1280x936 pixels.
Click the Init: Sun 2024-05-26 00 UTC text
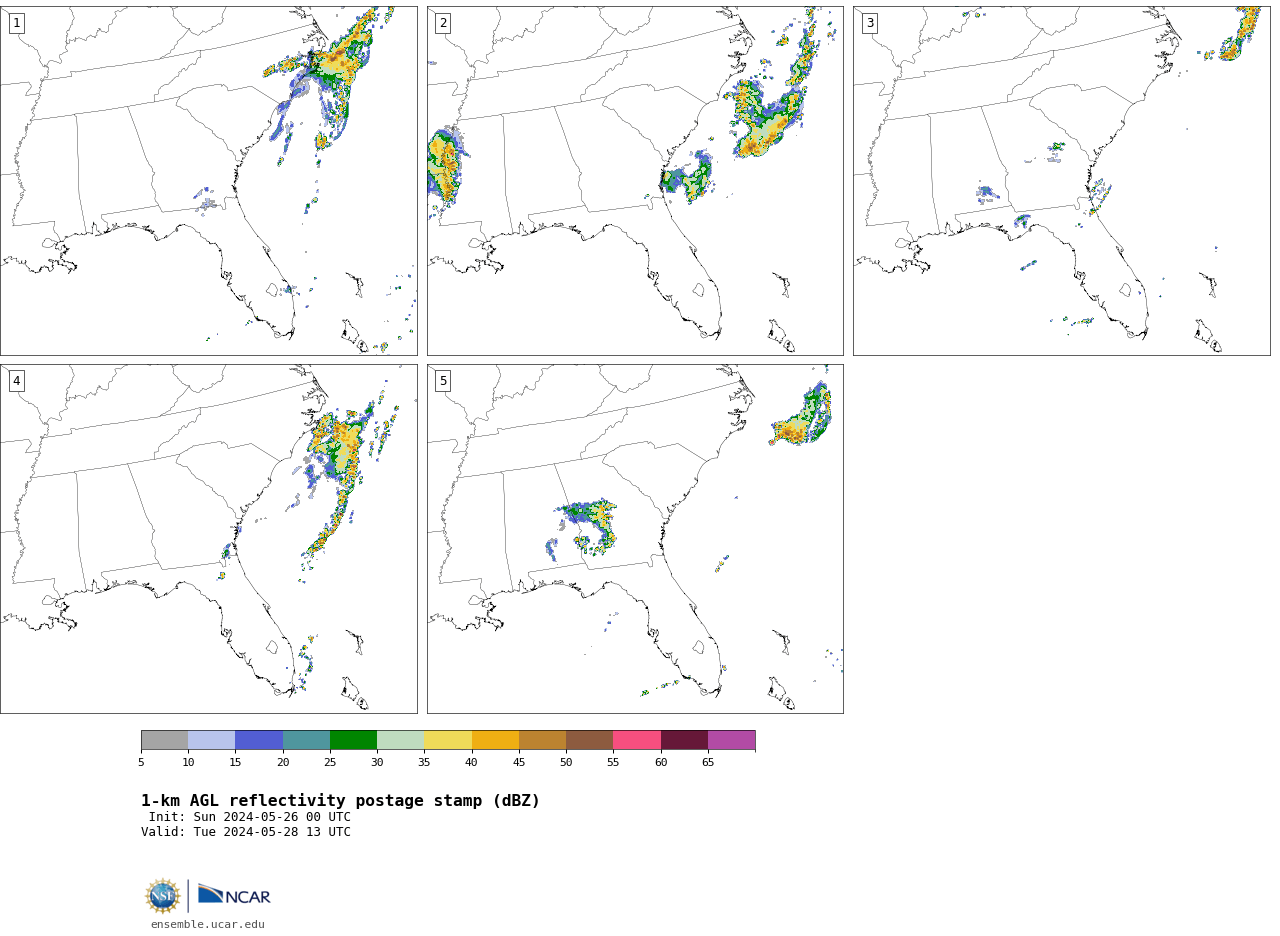tap(250, 817)
